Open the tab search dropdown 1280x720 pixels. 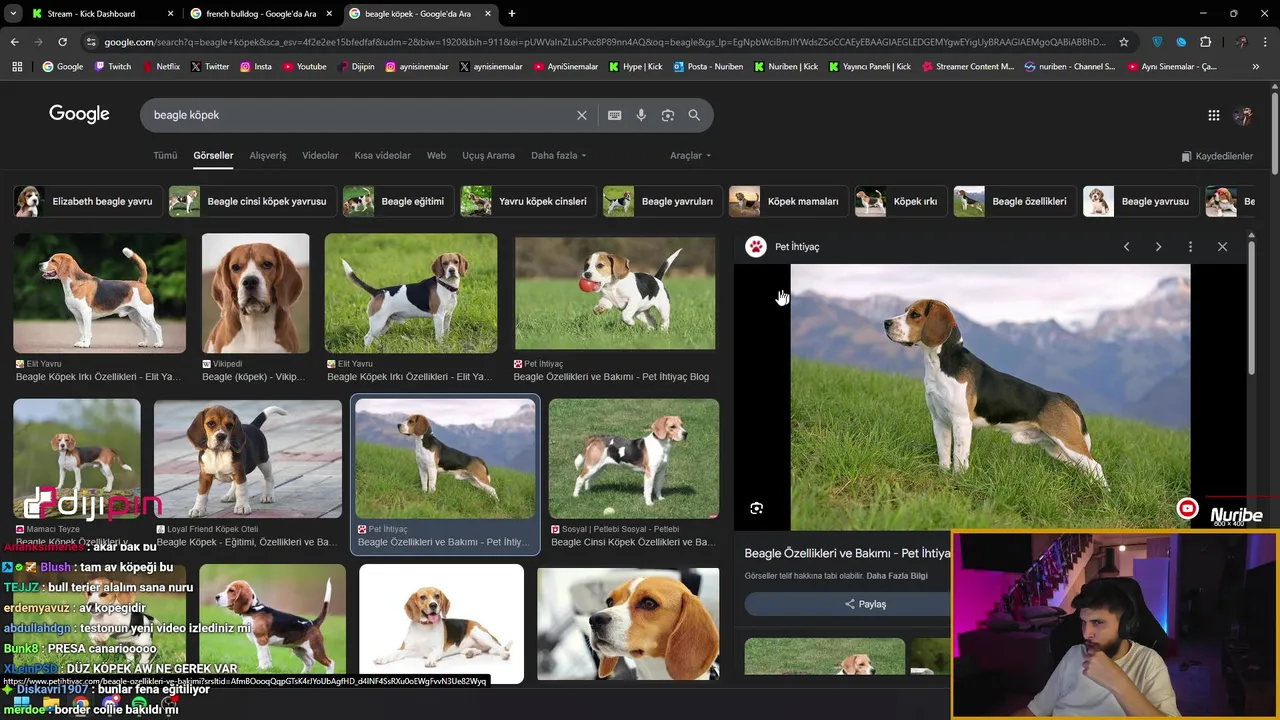tap(13, 14)
